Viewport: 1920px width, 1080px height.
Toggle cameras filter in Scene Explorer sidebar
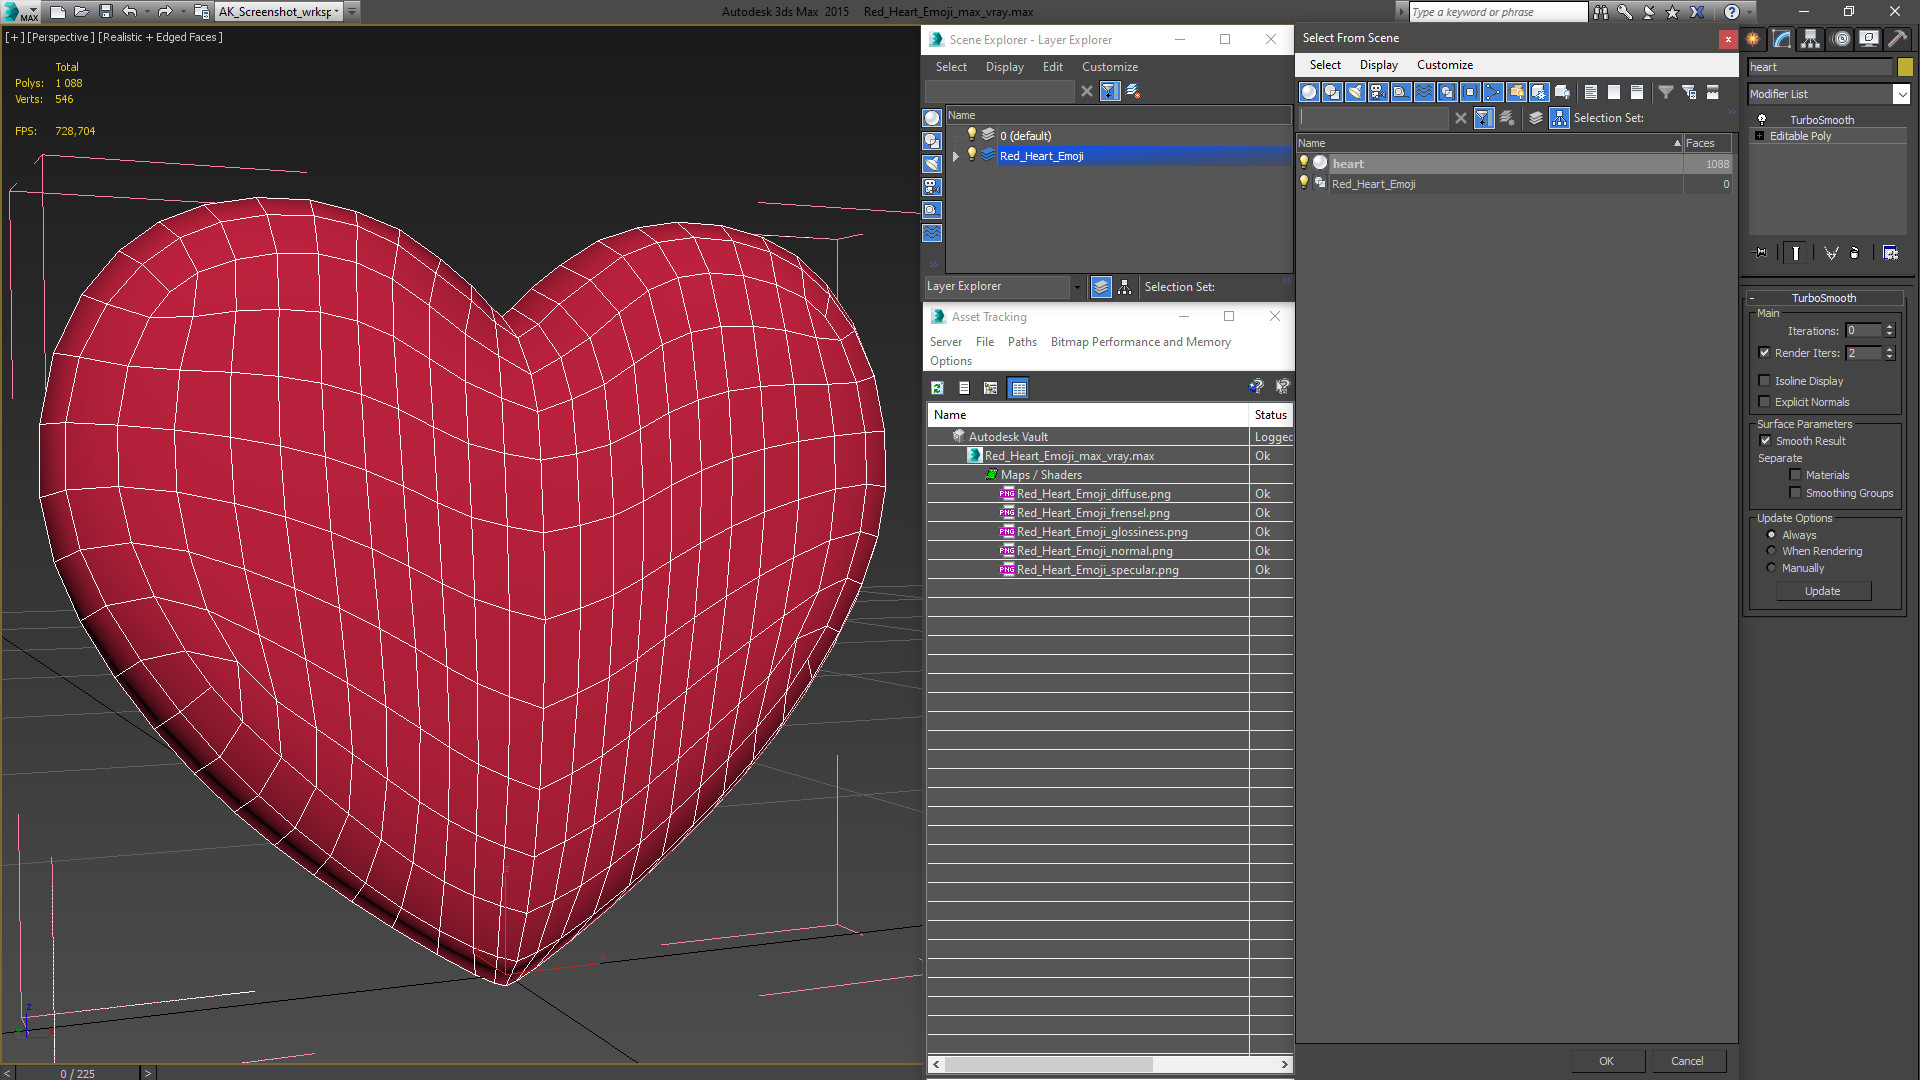tap(932, 187)
